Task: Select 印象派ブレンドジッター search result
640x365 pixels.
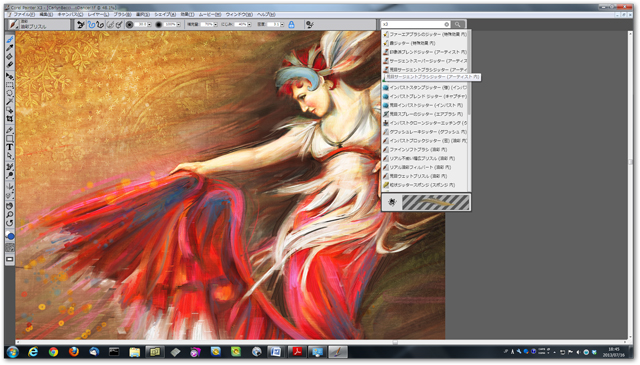Action: [425, 52]
